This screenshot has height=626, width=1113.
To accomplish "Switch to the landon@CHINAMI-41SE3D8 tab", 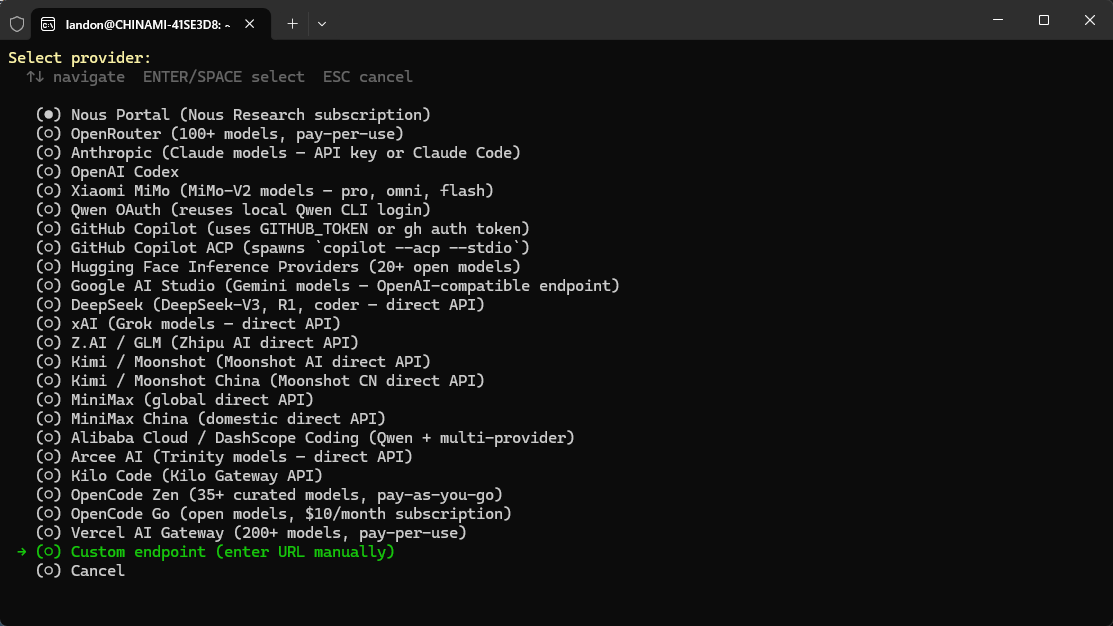I will [148, 23].
